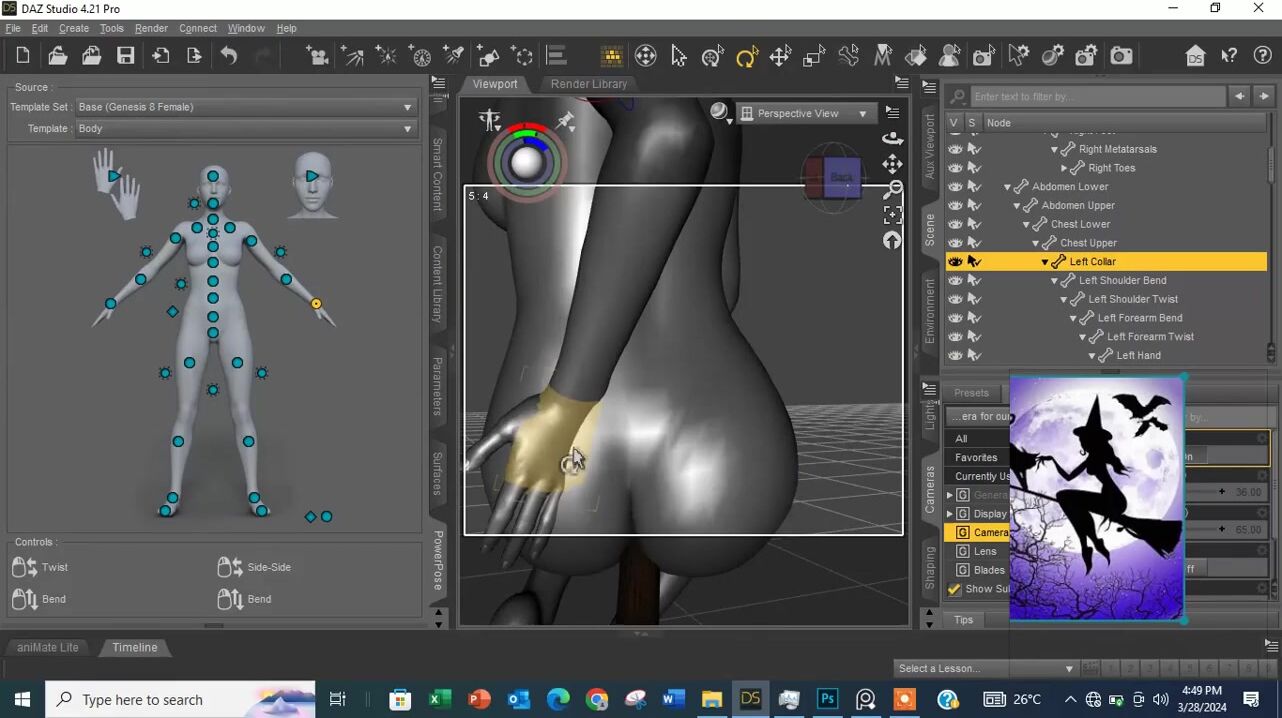Image resolution: width=1282 pixels, height=718 pixels.
Task: Click the New file icon
Action: click(x=23, y=57)
